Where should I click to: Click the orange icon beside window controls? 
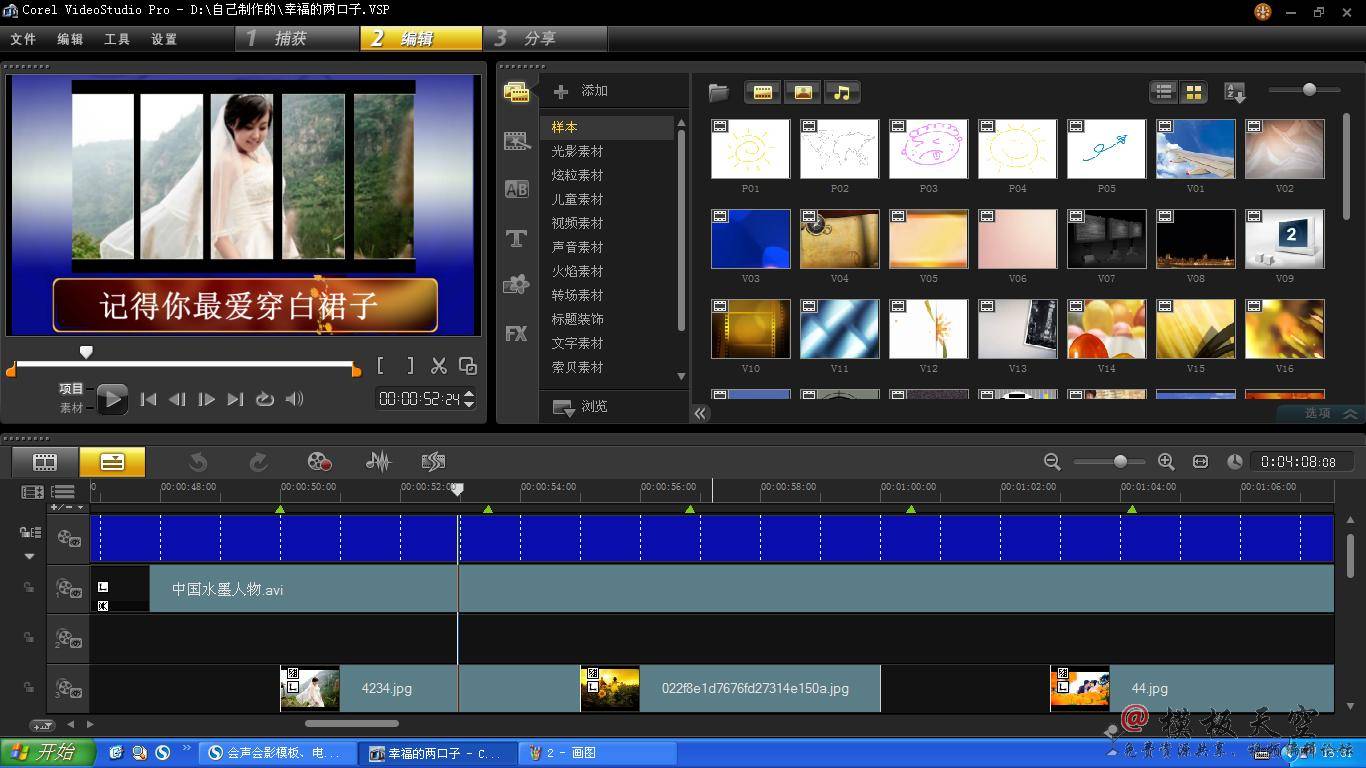click(1263, 11)
